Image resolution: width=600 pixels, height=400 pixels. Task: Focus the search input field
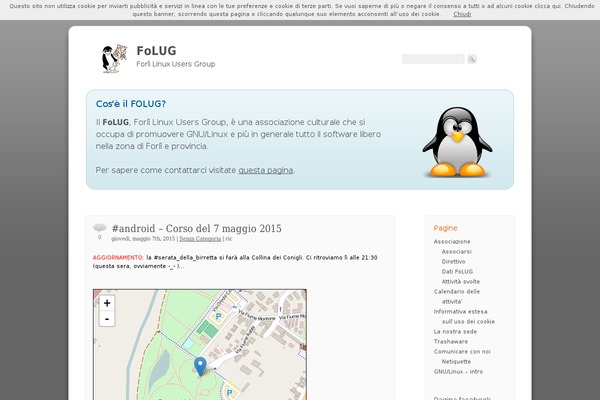(x=433, y=59)
